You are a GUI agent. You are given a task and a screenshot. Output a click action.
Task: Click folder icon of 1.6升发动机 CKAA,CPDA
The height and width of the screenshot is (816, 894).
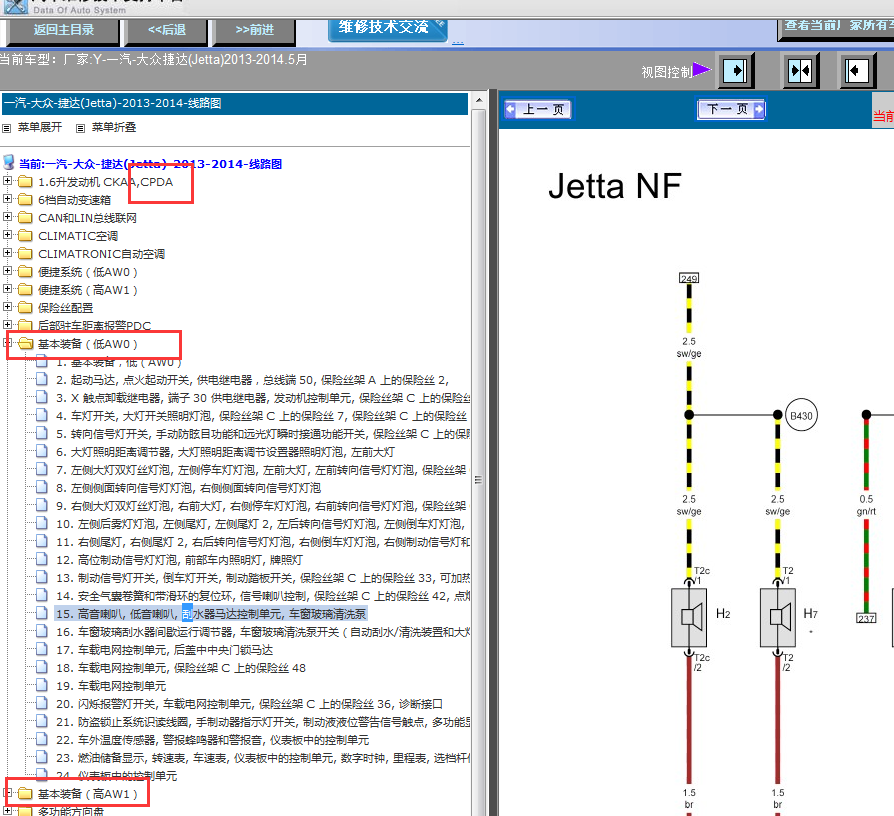pos(25,182)
